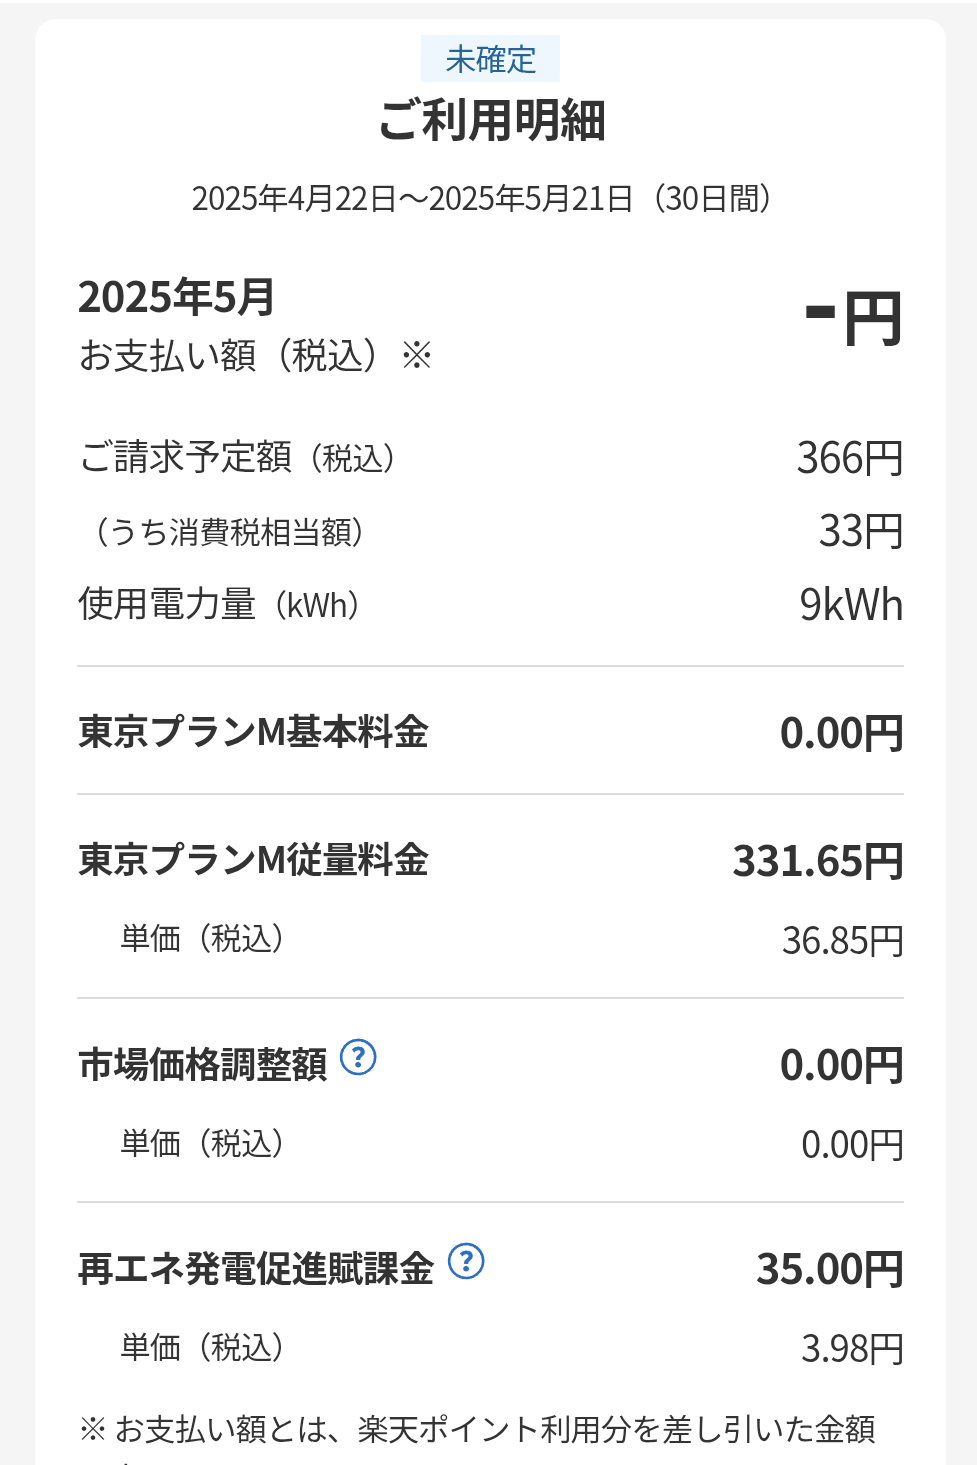
Task: Click the 9kWh usage value
Action: click(851, 605)
